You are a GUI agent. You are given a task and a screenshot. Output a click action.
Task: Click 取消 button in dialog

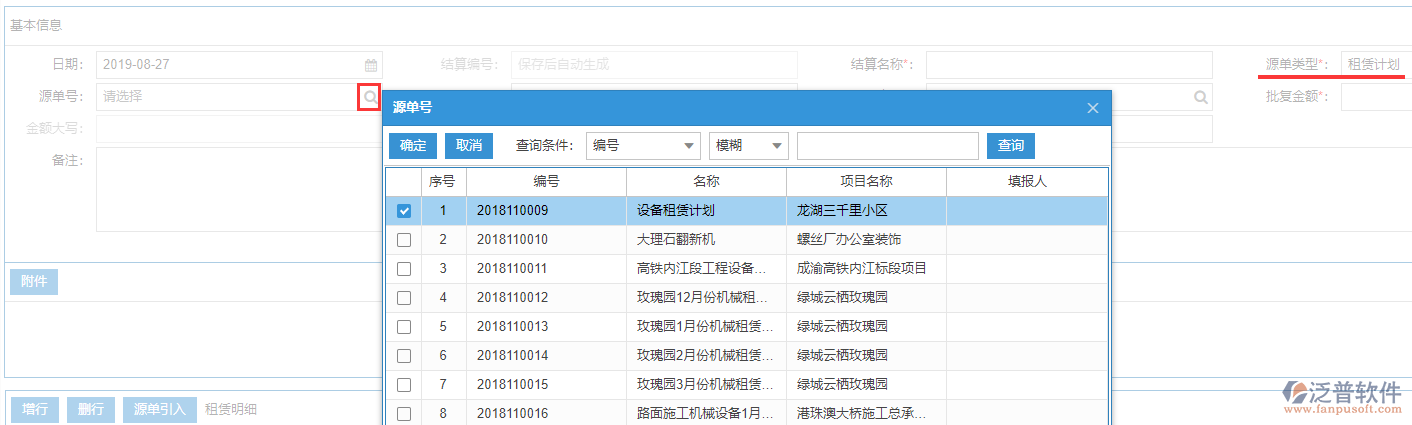tap(469, 146)
